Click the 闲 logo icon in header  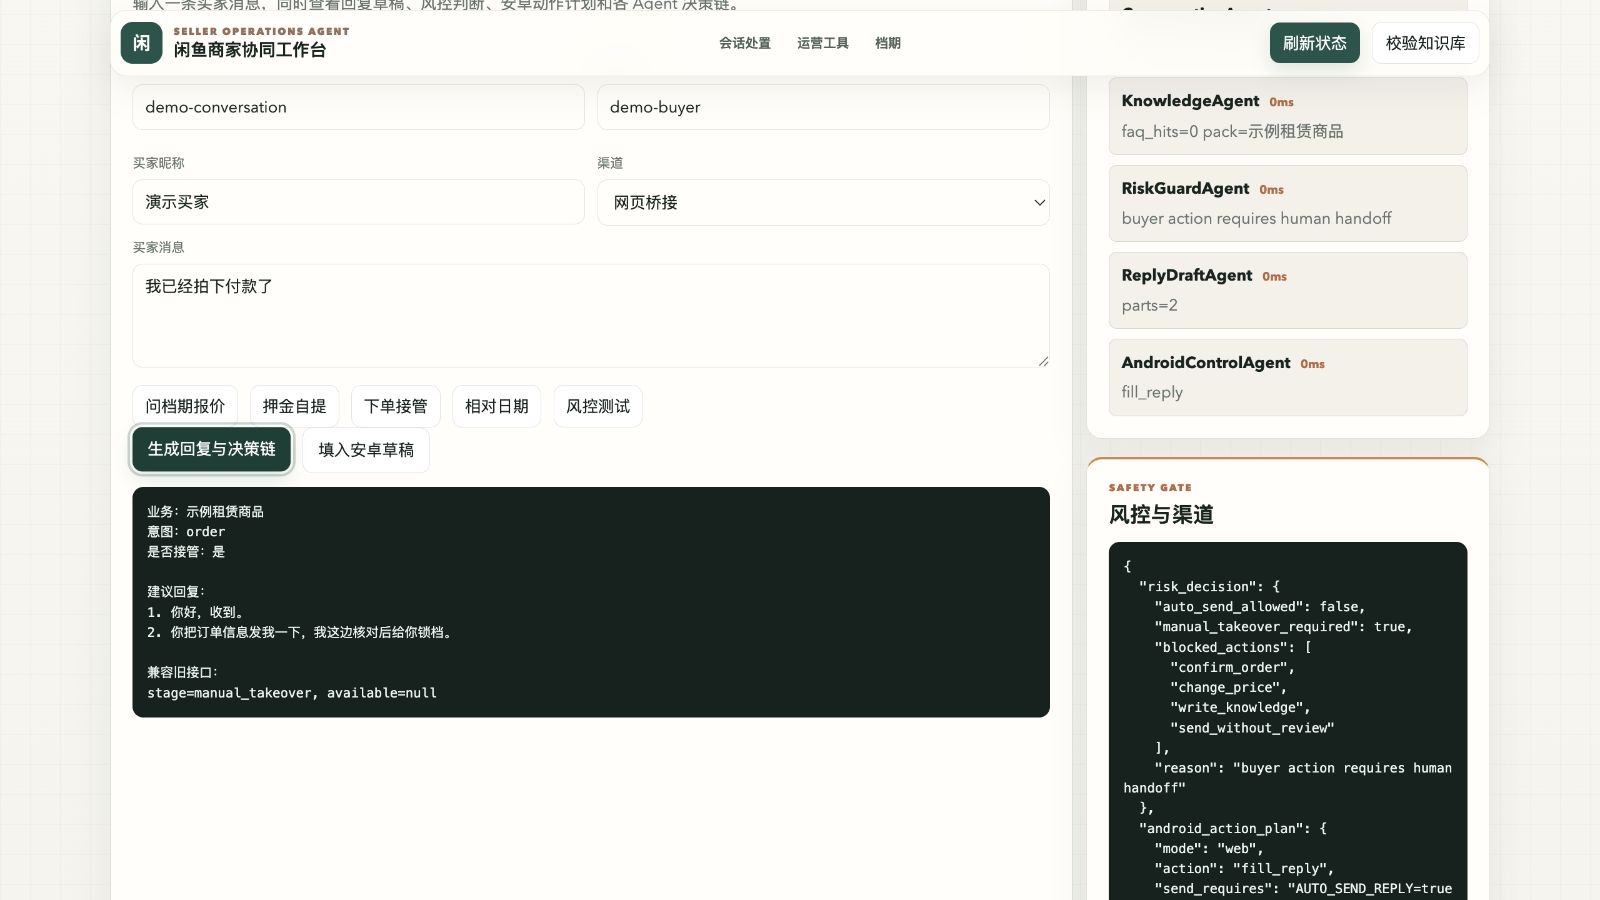click(x=141, y=43)
